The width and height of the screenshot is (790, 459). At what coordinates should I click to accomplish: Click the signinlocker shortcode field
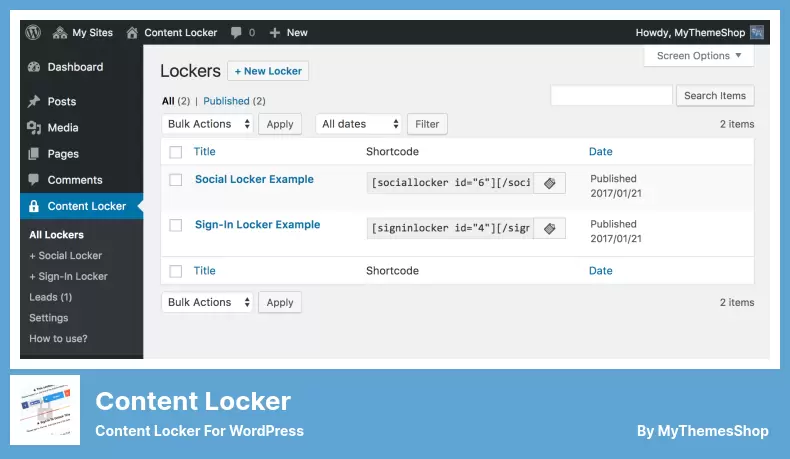pos(450,228)
